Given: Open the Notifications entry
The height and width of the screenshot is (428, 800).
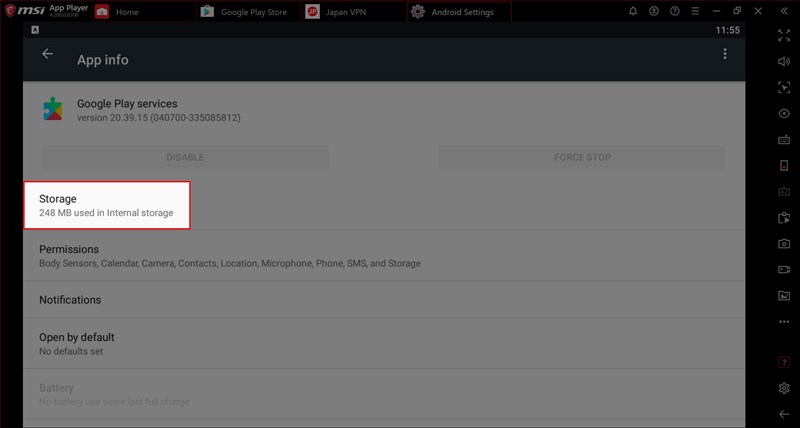Looking at the screenshot, I should [x=384, y=300].
